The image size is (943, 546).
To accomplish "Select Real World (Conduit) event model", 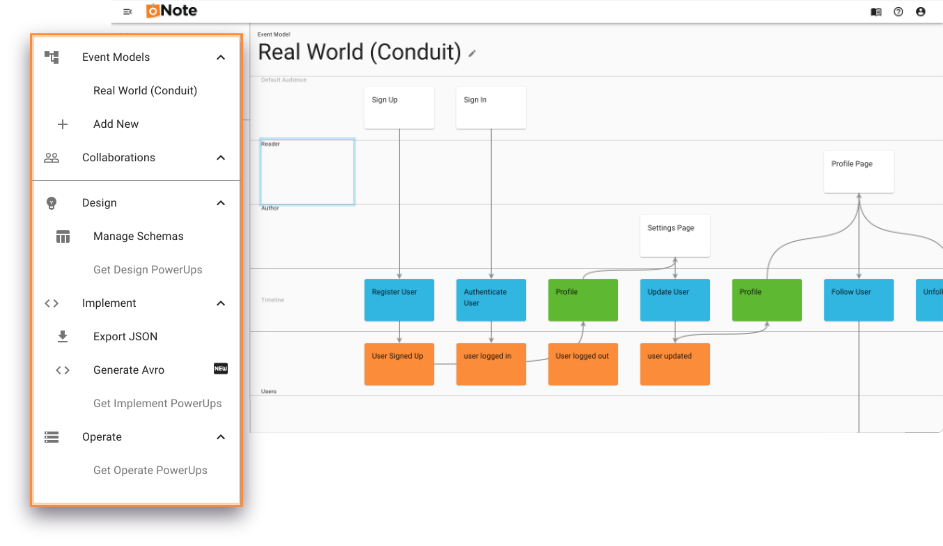I will (x=145, y=91).
